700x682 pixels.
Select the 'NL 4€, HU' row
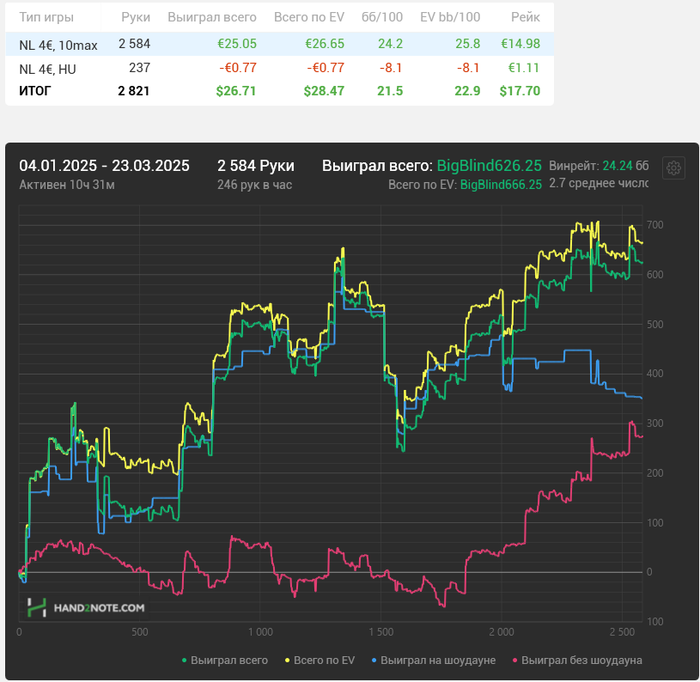point(279,68)
